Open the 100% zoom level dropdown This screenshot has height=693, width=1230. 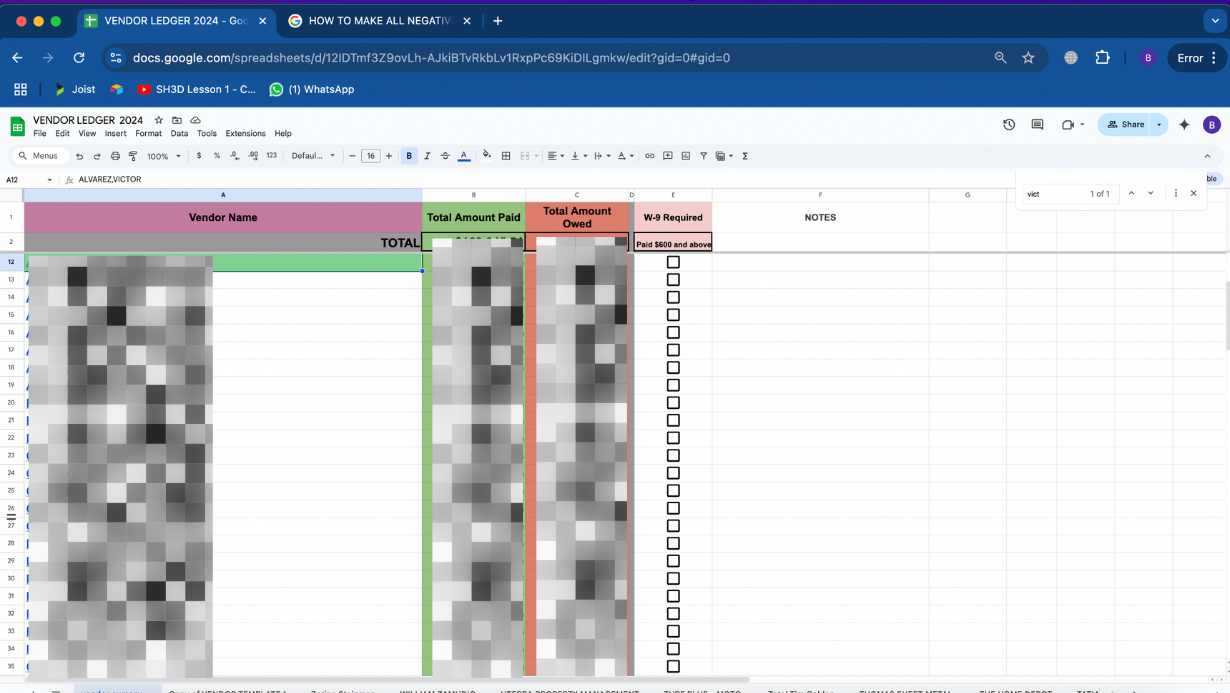pyautogui.click(x=164, y=156)
